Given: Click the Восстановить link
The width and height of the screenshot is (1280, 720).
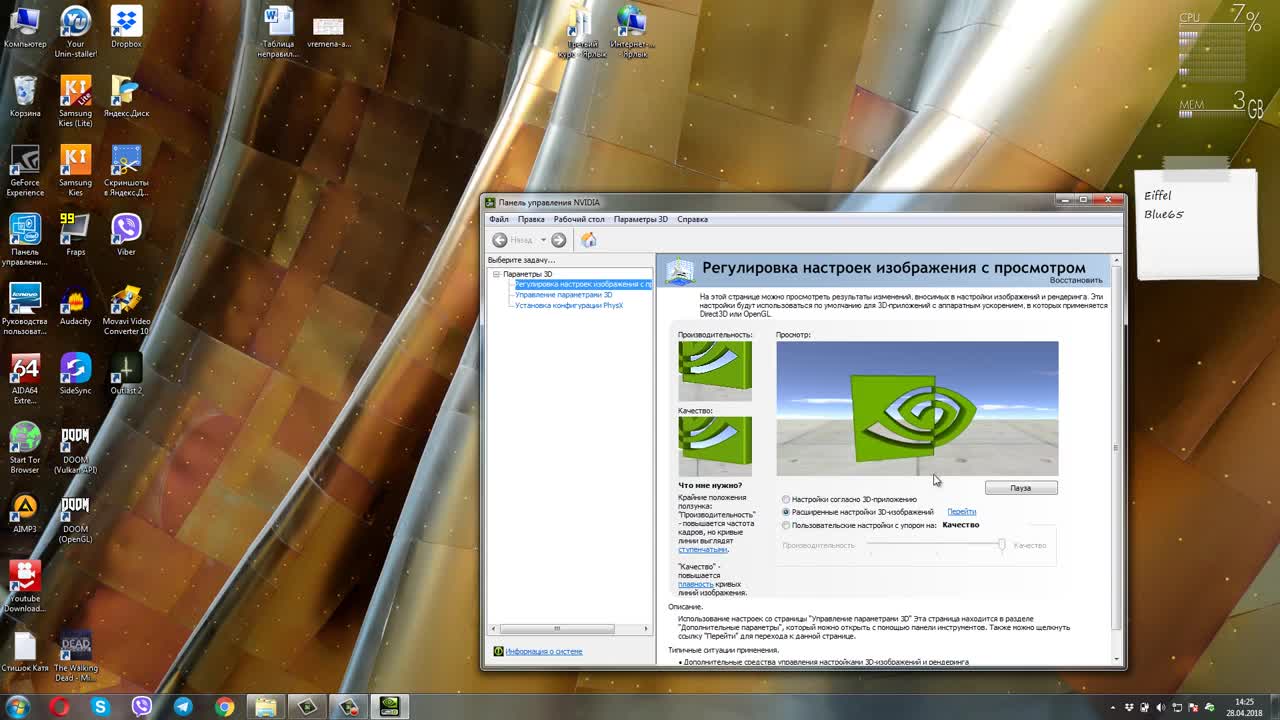Looking at the screenshot, I should [1076, 280].
